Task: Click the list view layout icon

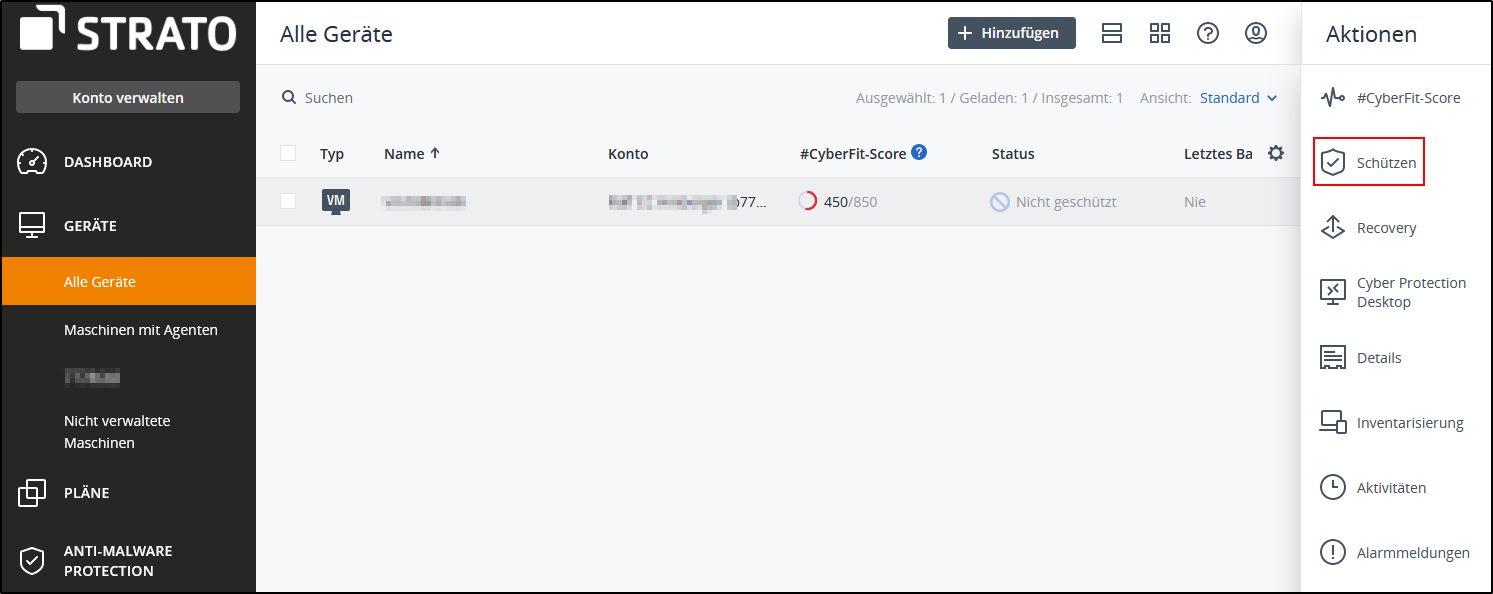Action: (x=1112, y=33)
